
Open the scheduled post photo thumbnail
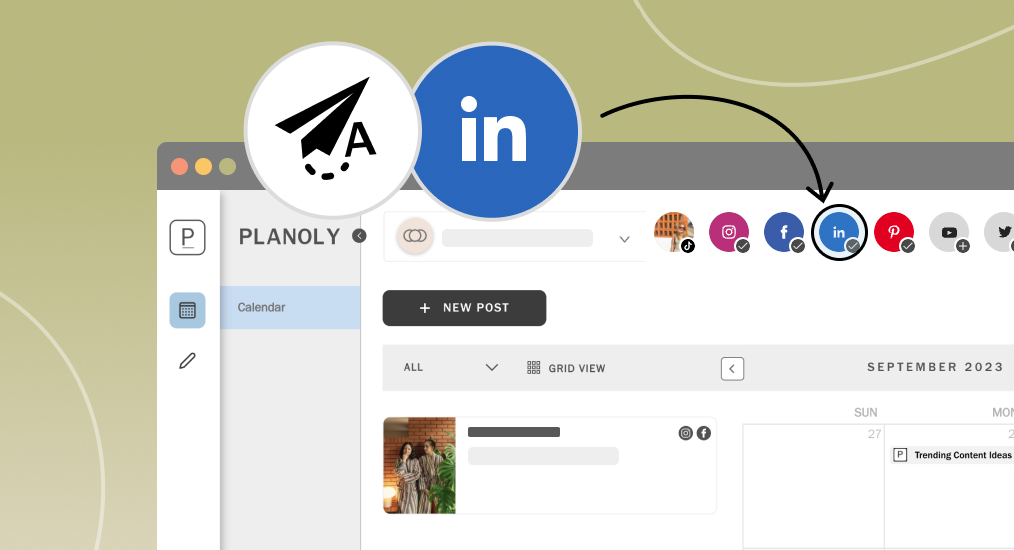click(x=420, y=465)
